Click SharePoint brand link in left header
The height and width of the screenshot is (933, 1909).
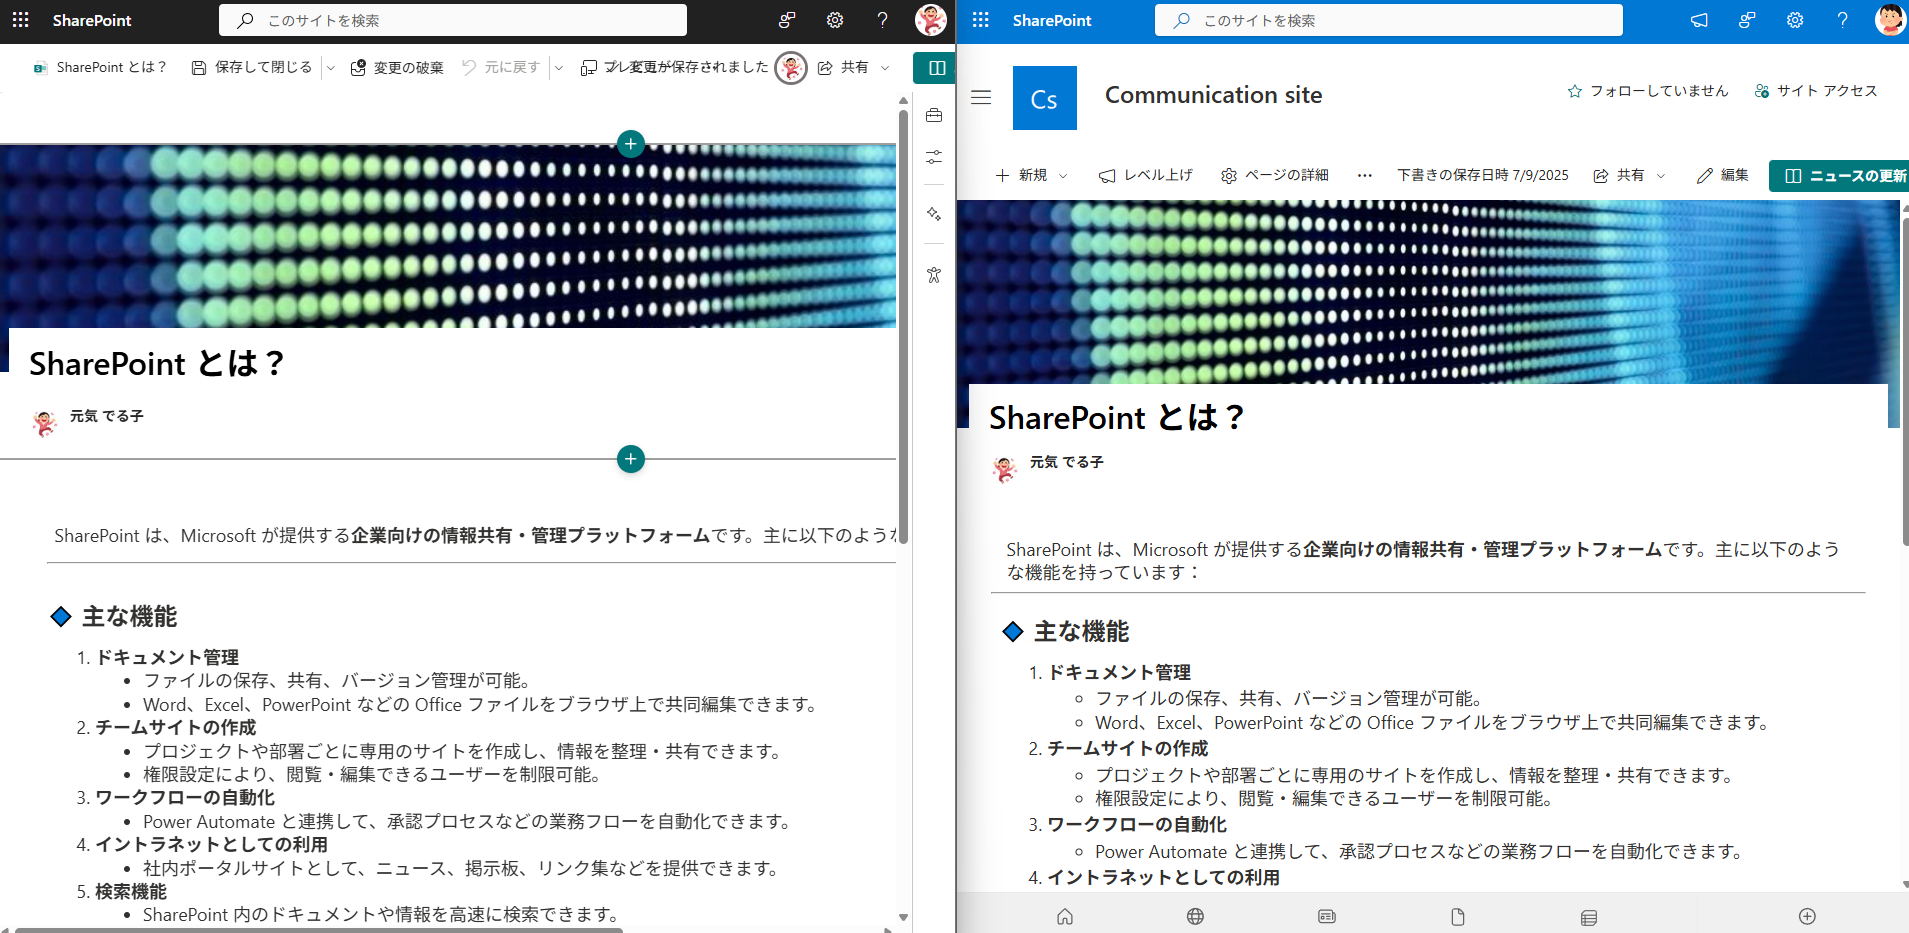[92, 20]
